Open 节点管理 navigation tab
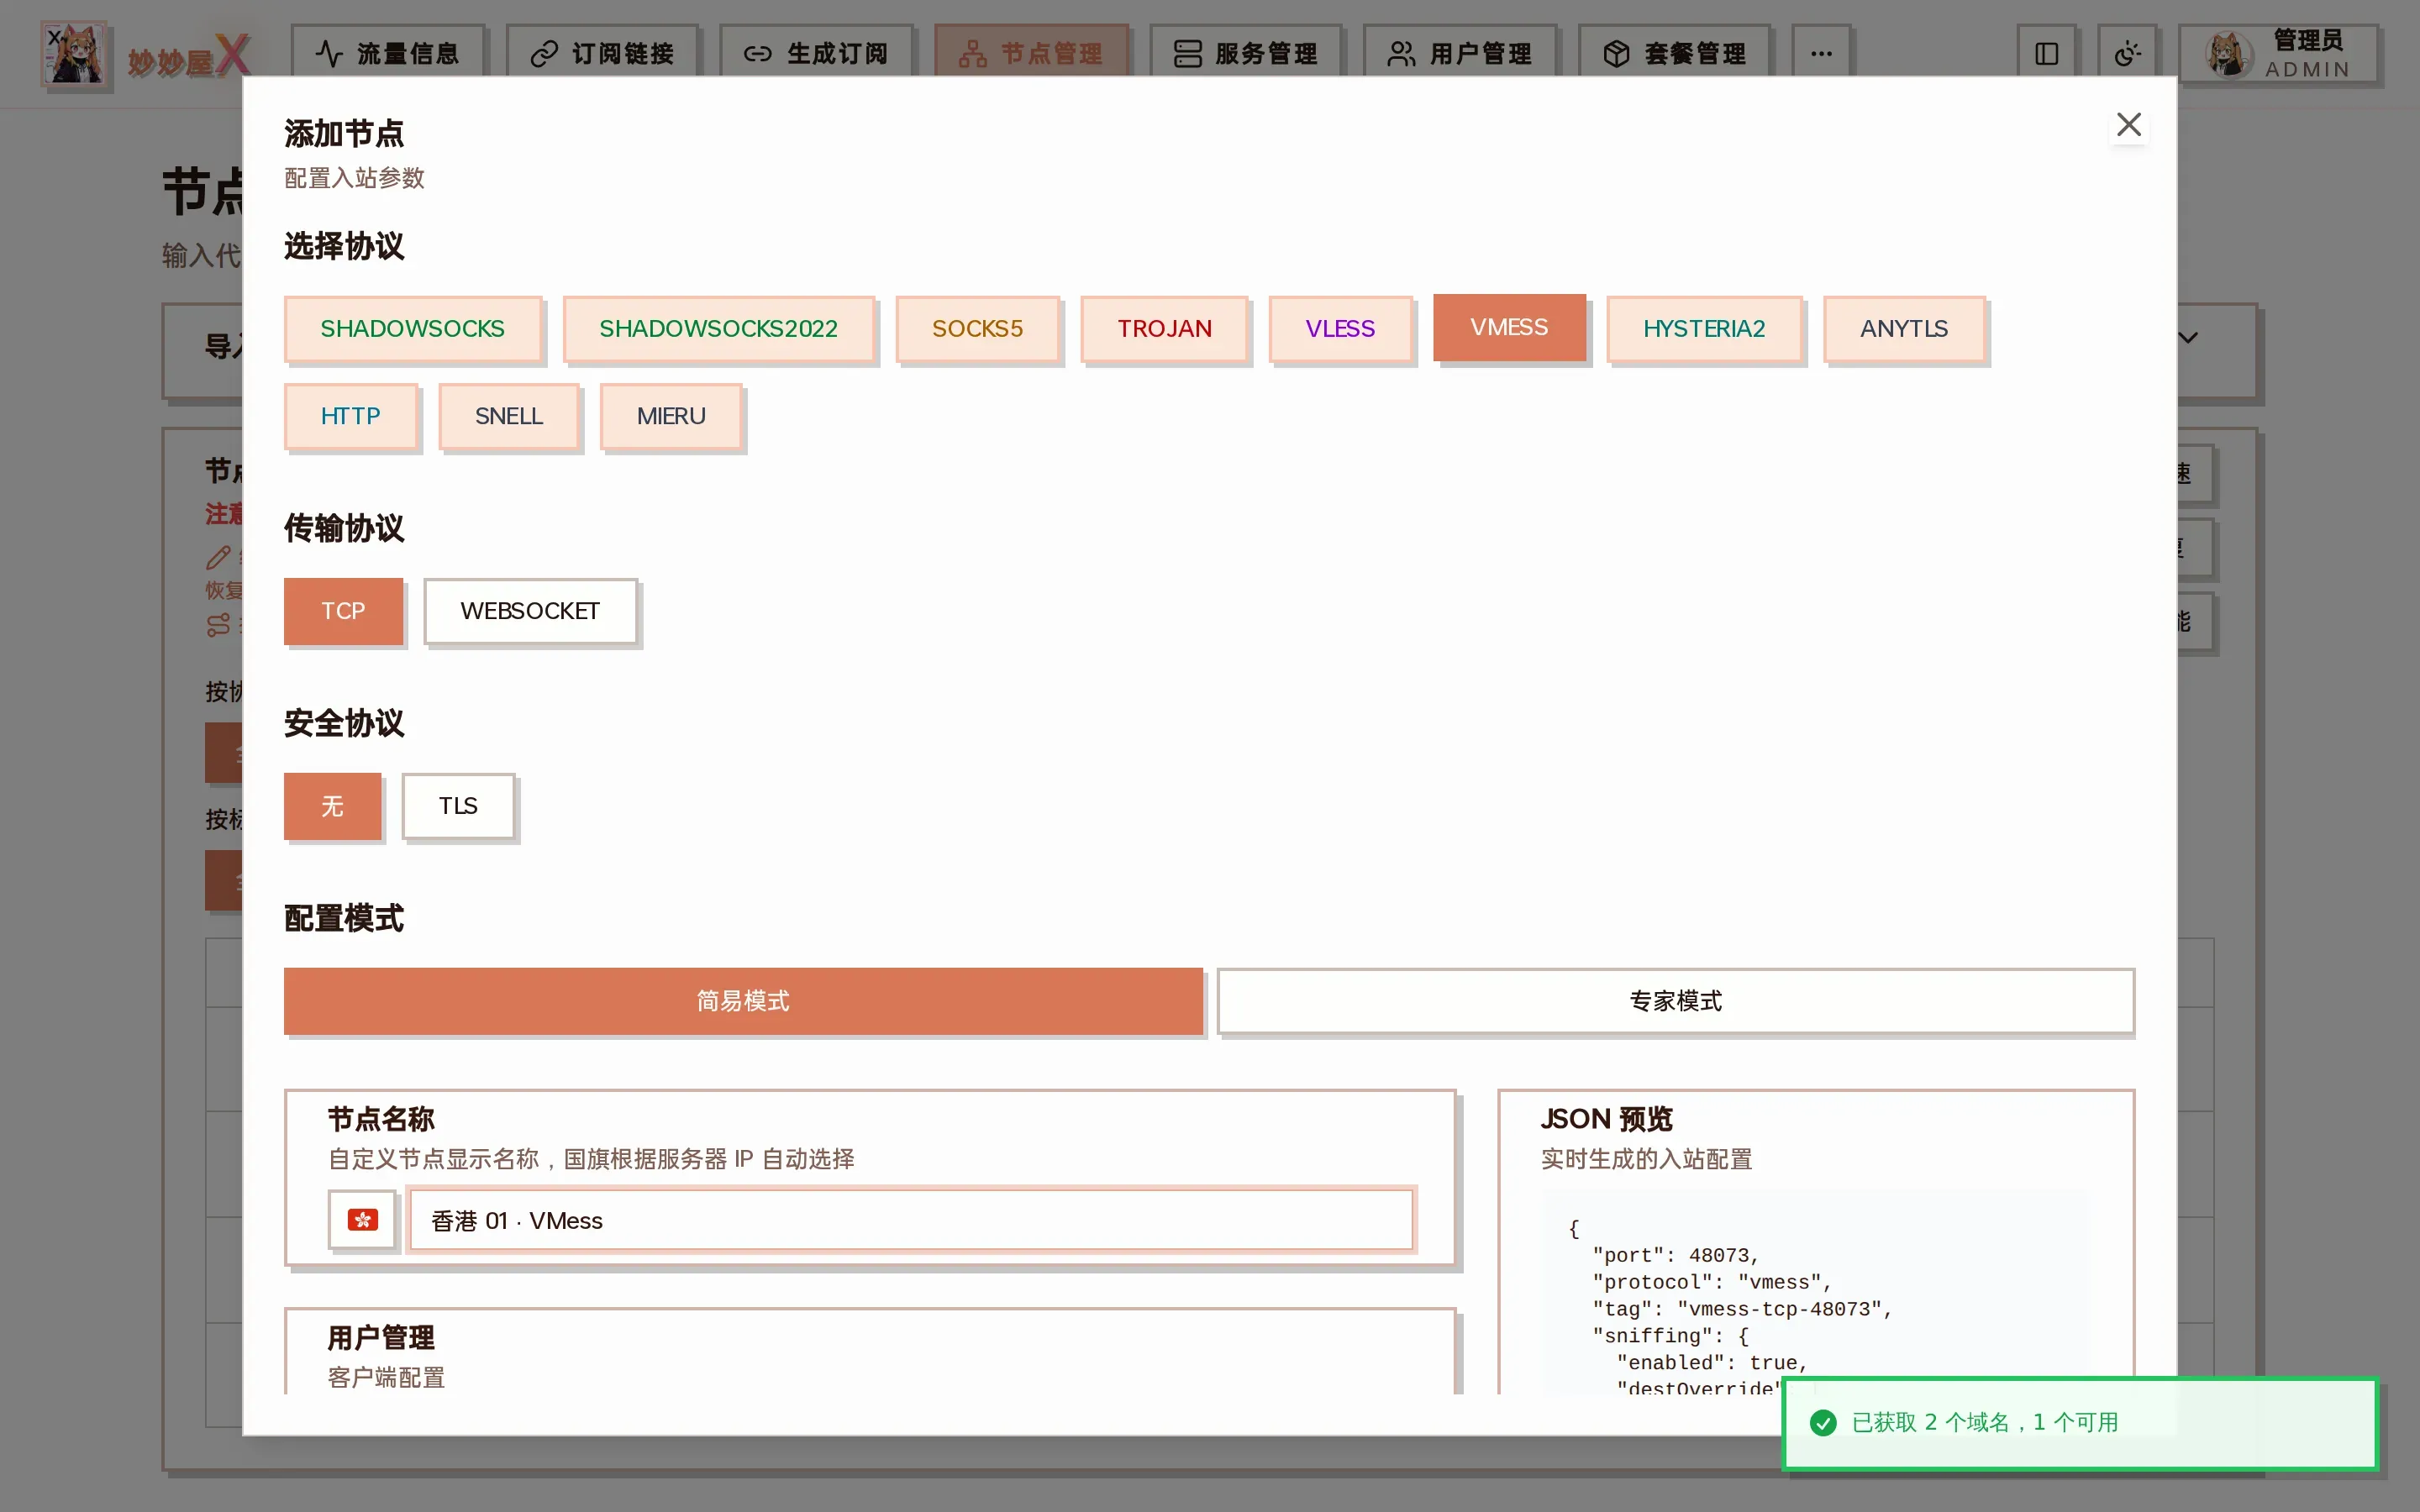The height and width of the screenshot is (1512, 2420). (x=1031, y=53)
